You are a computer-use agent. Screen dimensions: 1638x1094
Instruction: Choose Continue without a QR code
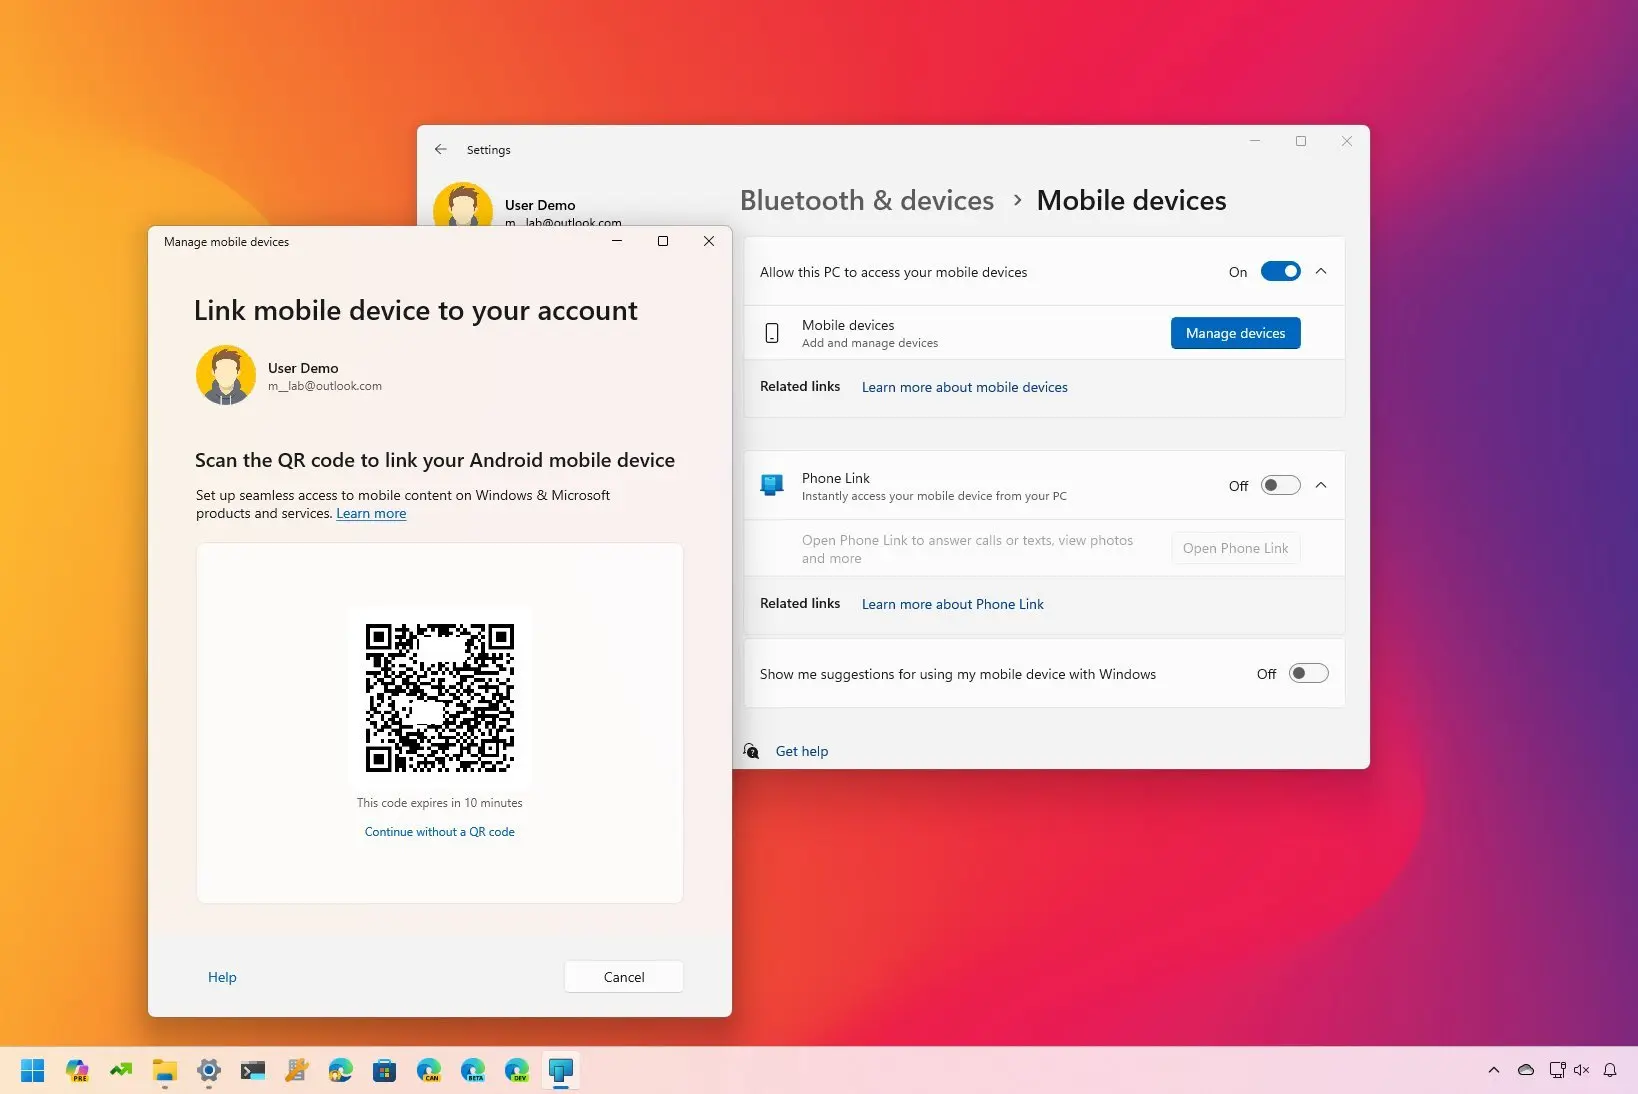[x=440, y=832]
